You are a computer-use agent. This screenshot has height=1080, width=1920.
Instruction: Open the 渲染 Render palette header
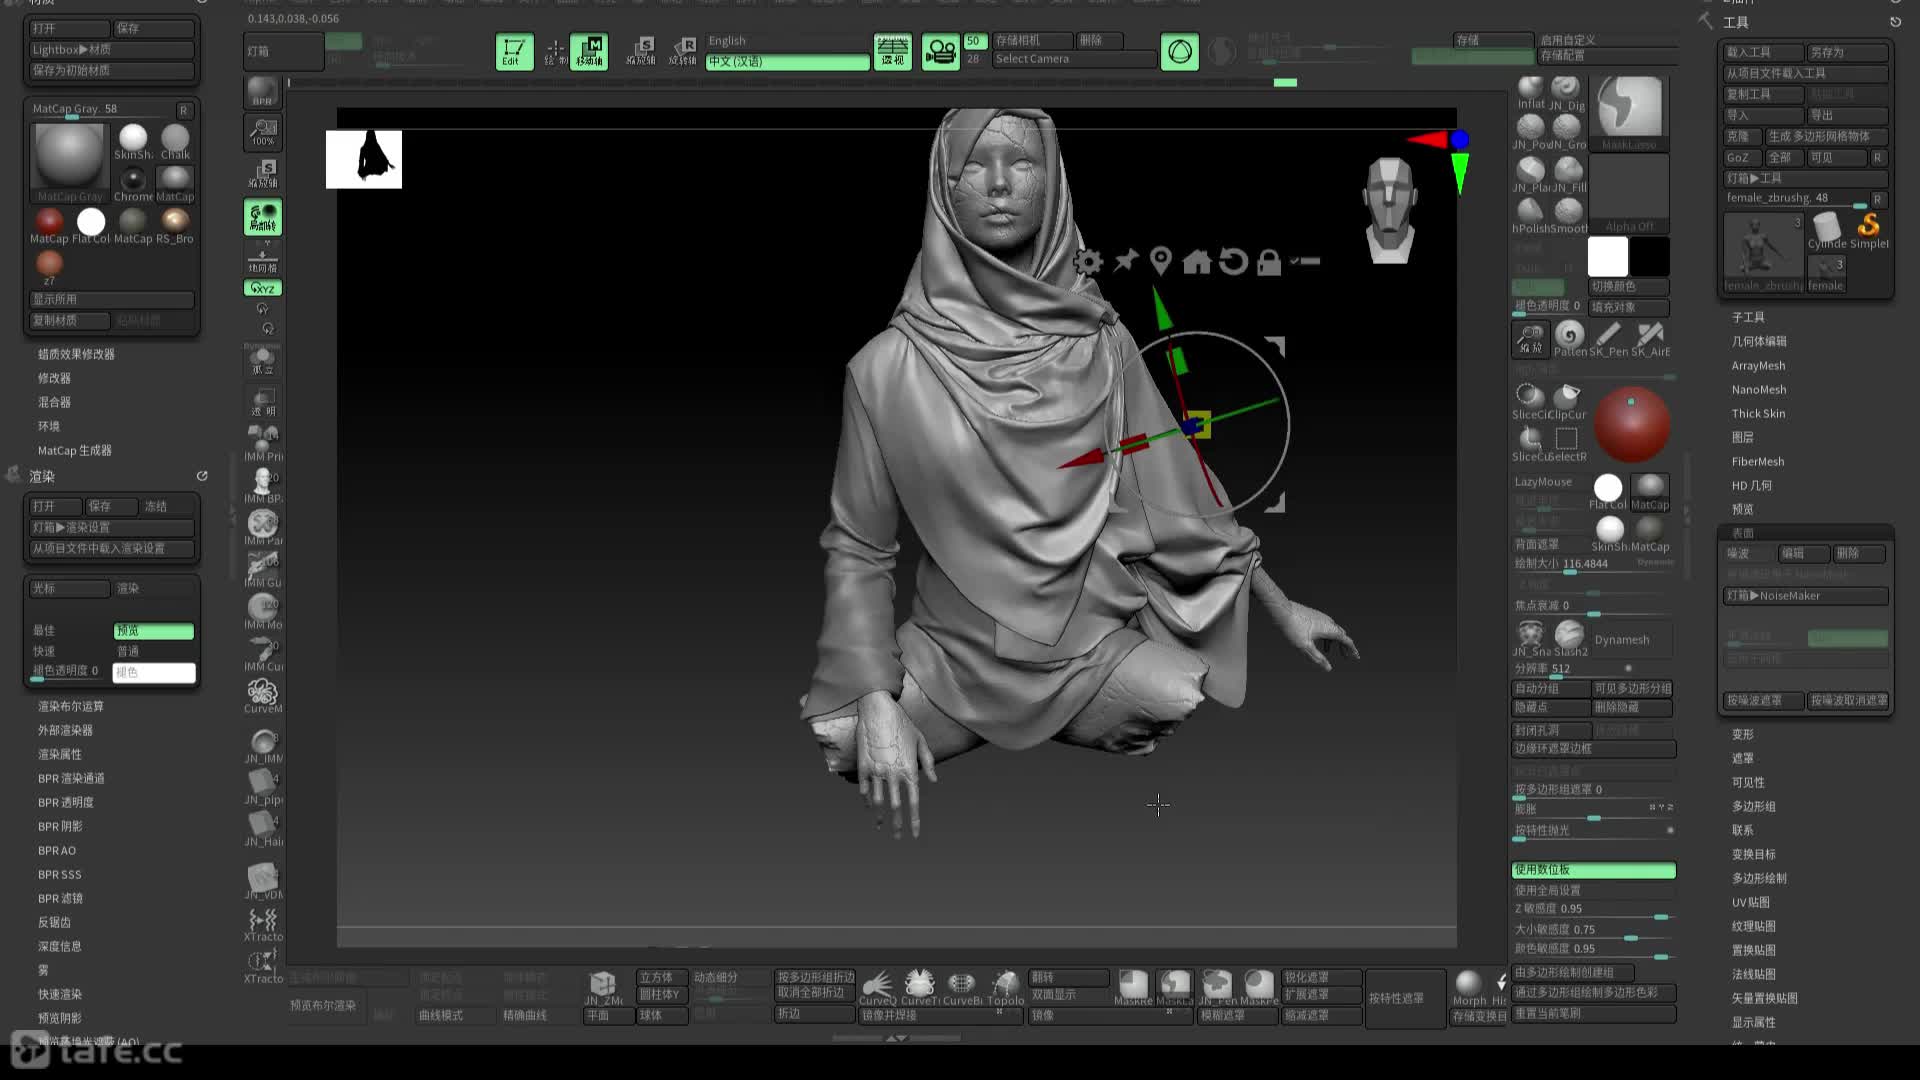(x=41, y=477)
